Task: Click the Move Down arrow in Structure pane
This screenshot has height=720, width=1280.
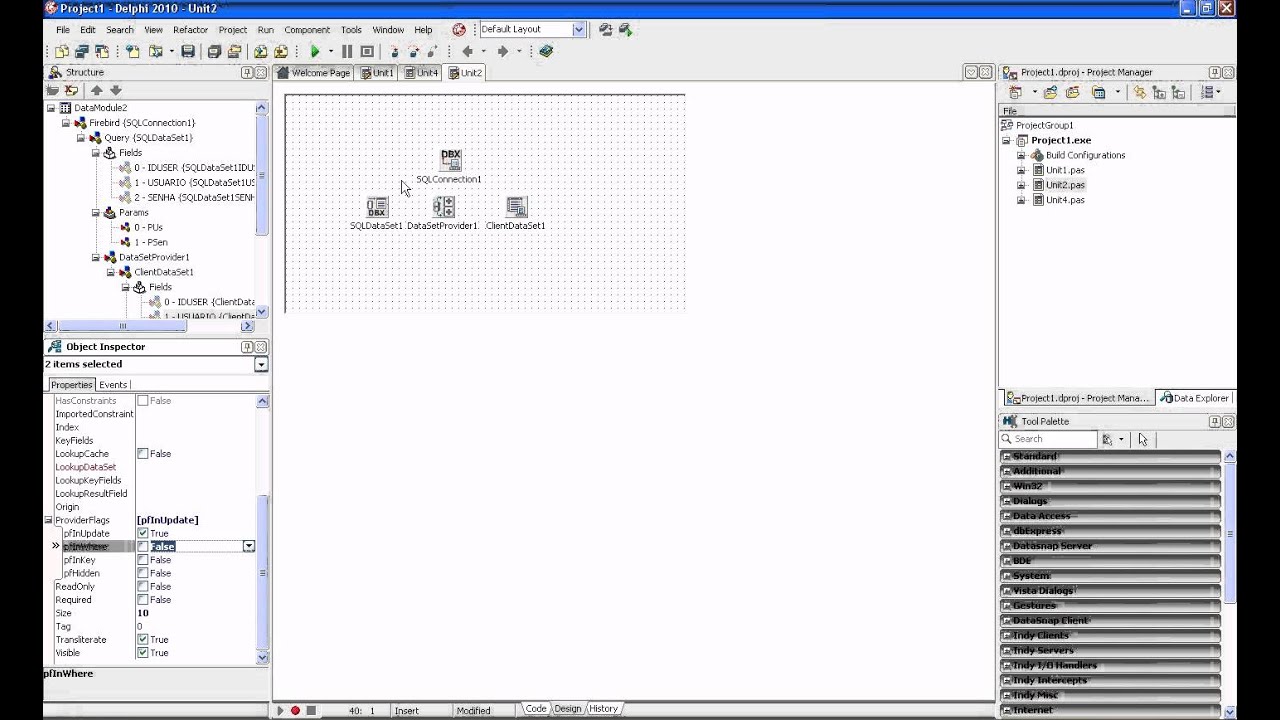Action: (x=115, y=90)
